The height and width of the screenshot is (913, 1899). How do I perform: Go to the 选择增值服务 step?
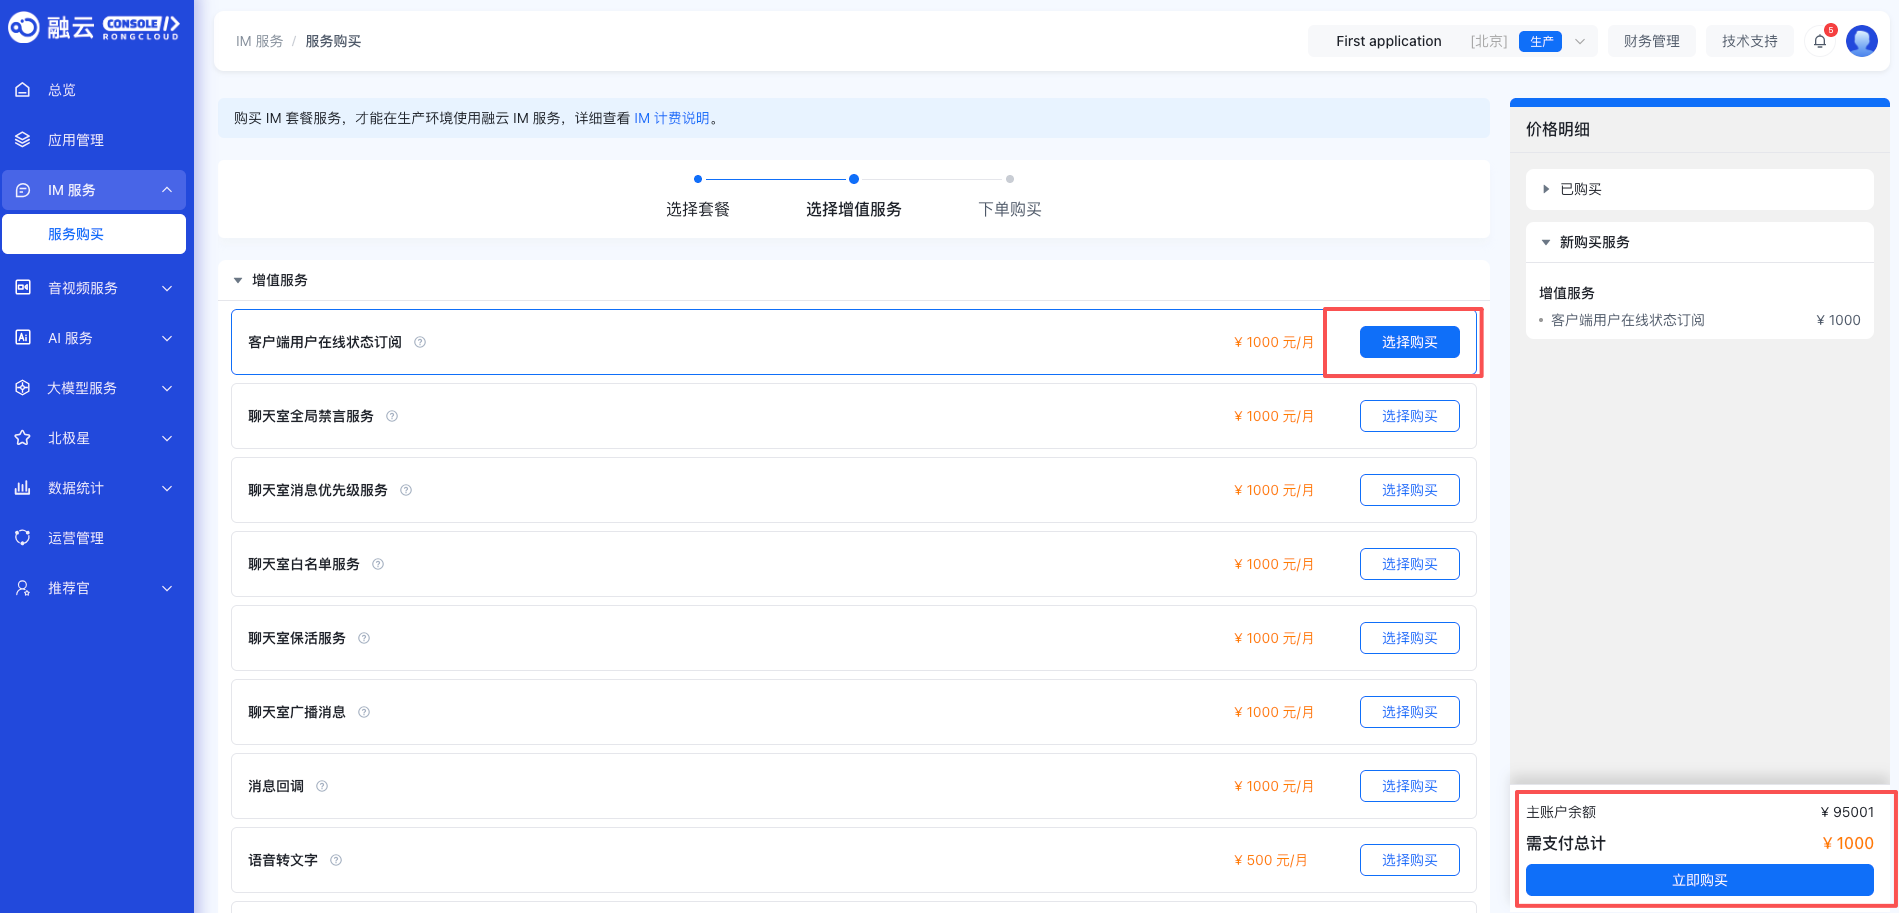pos(854,209)
